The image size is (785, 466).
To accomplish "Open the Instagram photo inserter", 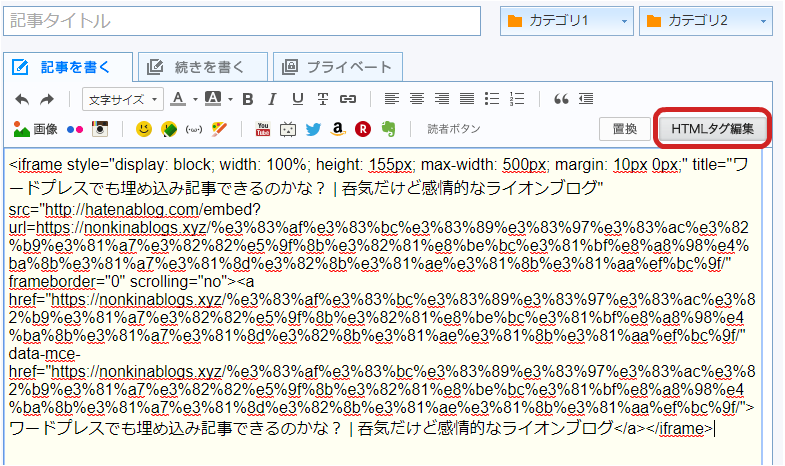I will (100, 129).
